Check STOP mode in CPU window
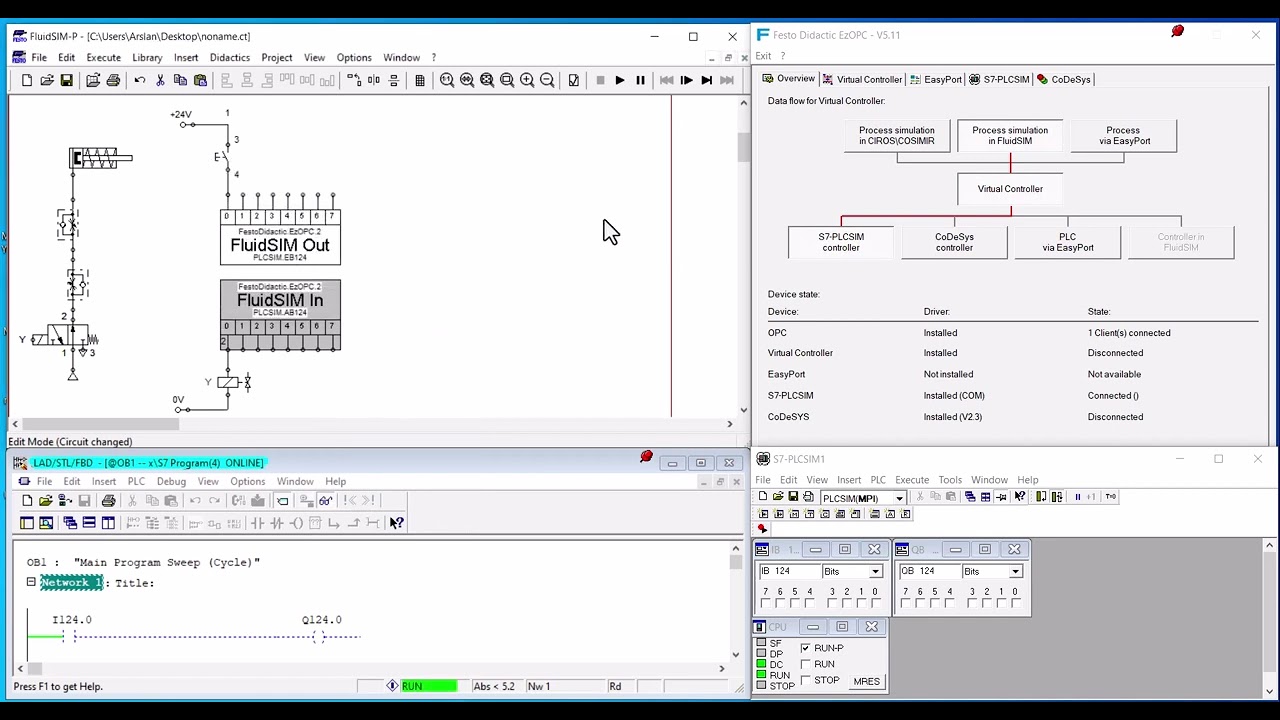Viewport: 1280px width, 720px height. pyautogui.click(x=806, y=680)
